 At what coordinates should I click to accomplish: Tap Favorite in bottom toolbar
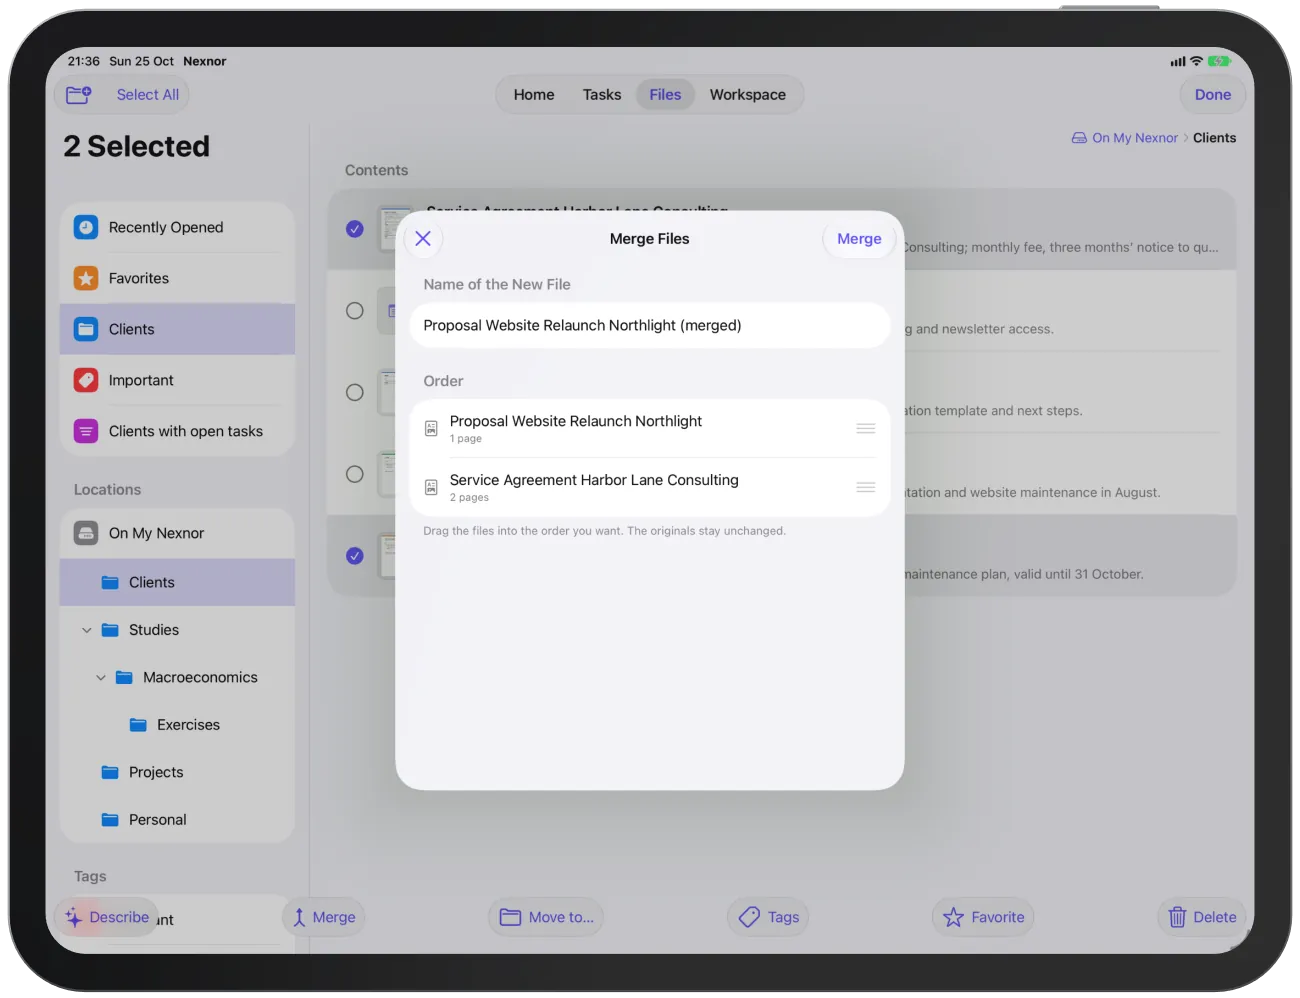pos(984,918)
